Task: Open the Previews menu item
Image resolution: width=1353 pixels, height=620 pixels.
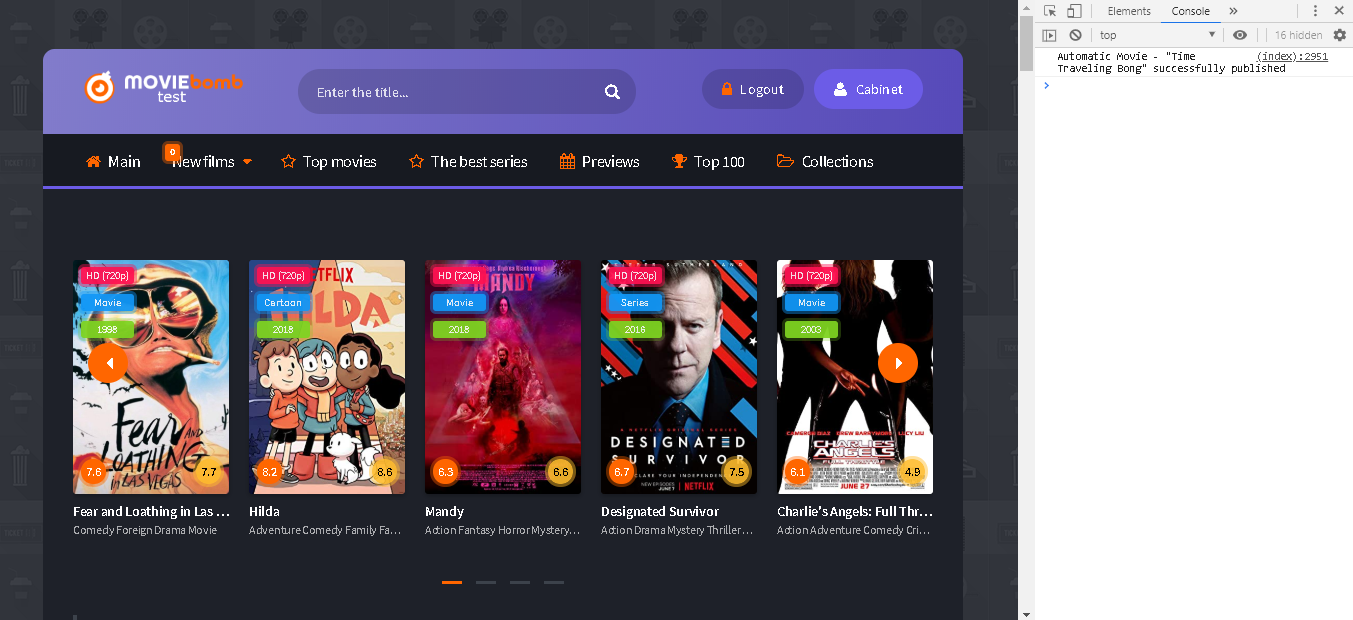Action: point(599,161)
